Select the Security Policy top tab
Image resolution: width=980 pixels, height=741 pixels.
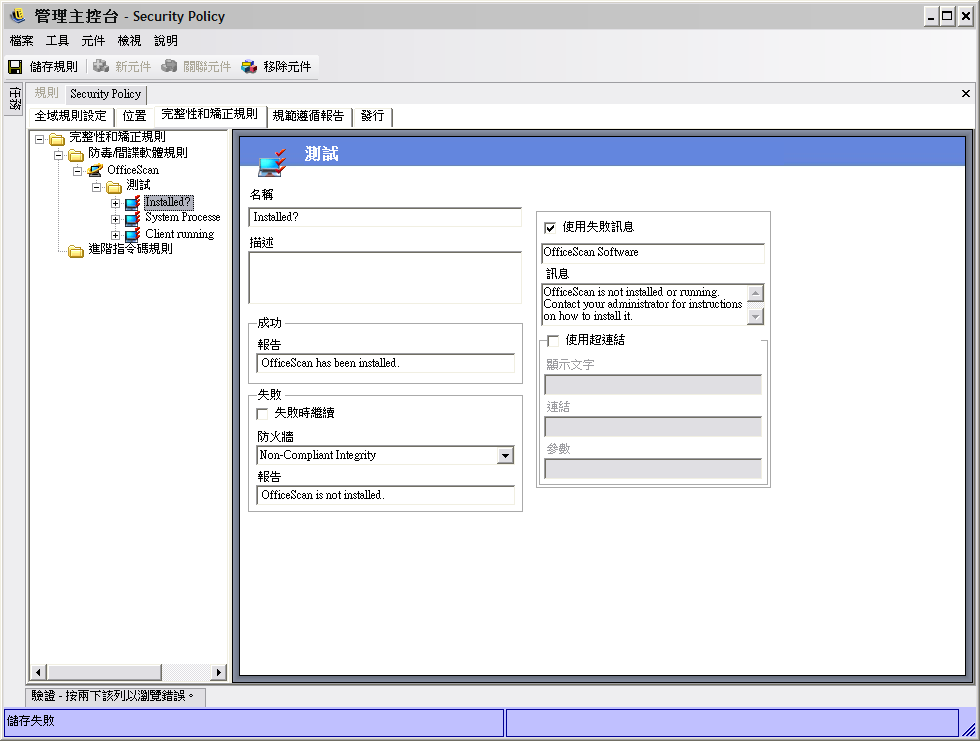pyautogui.click(x=106, y=94)
